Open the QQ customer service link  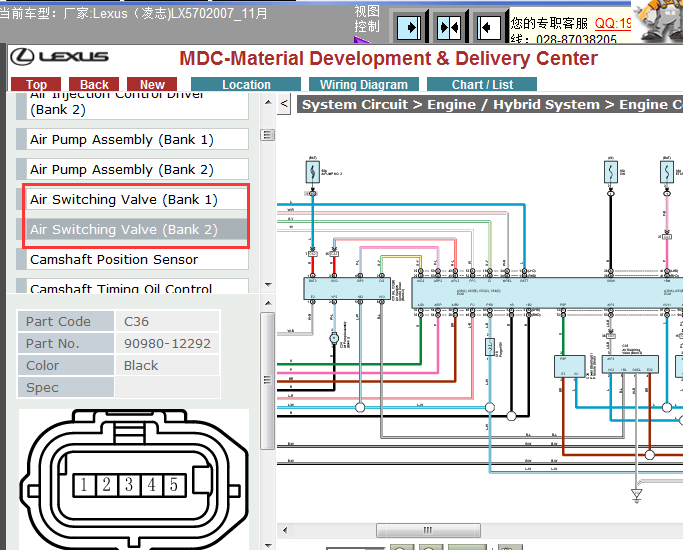tap(613, 23)
